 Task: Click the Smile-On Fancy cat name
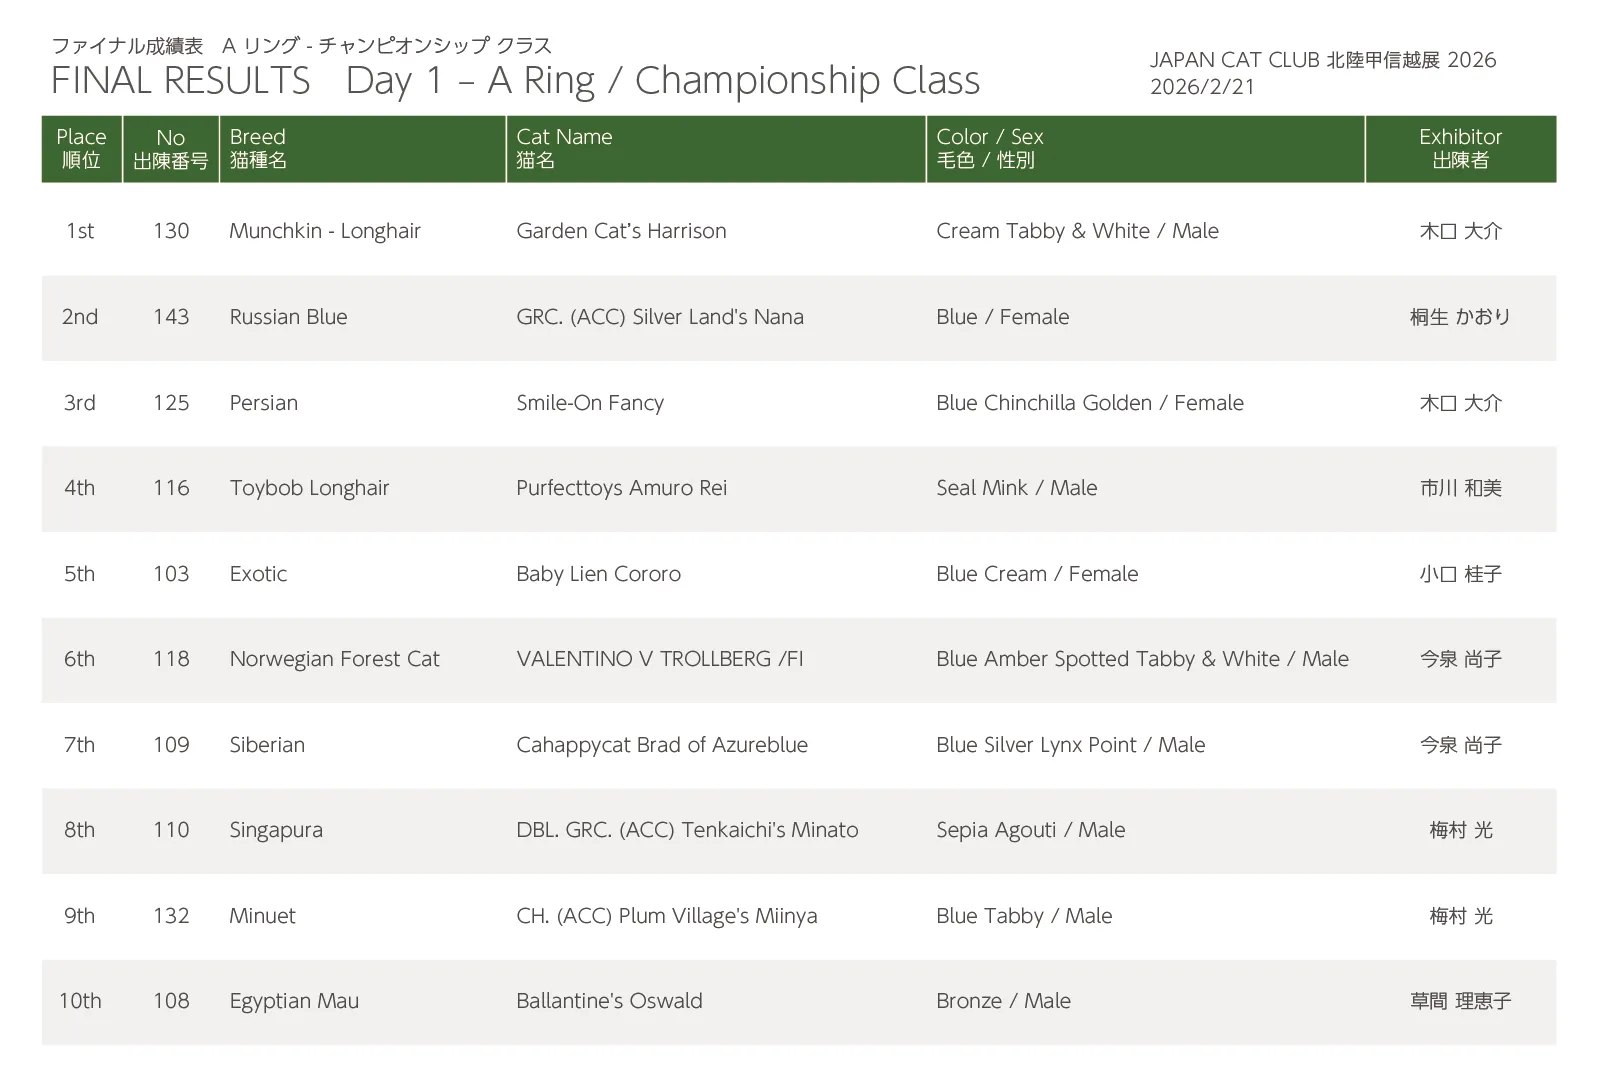[x=590, y=403]
